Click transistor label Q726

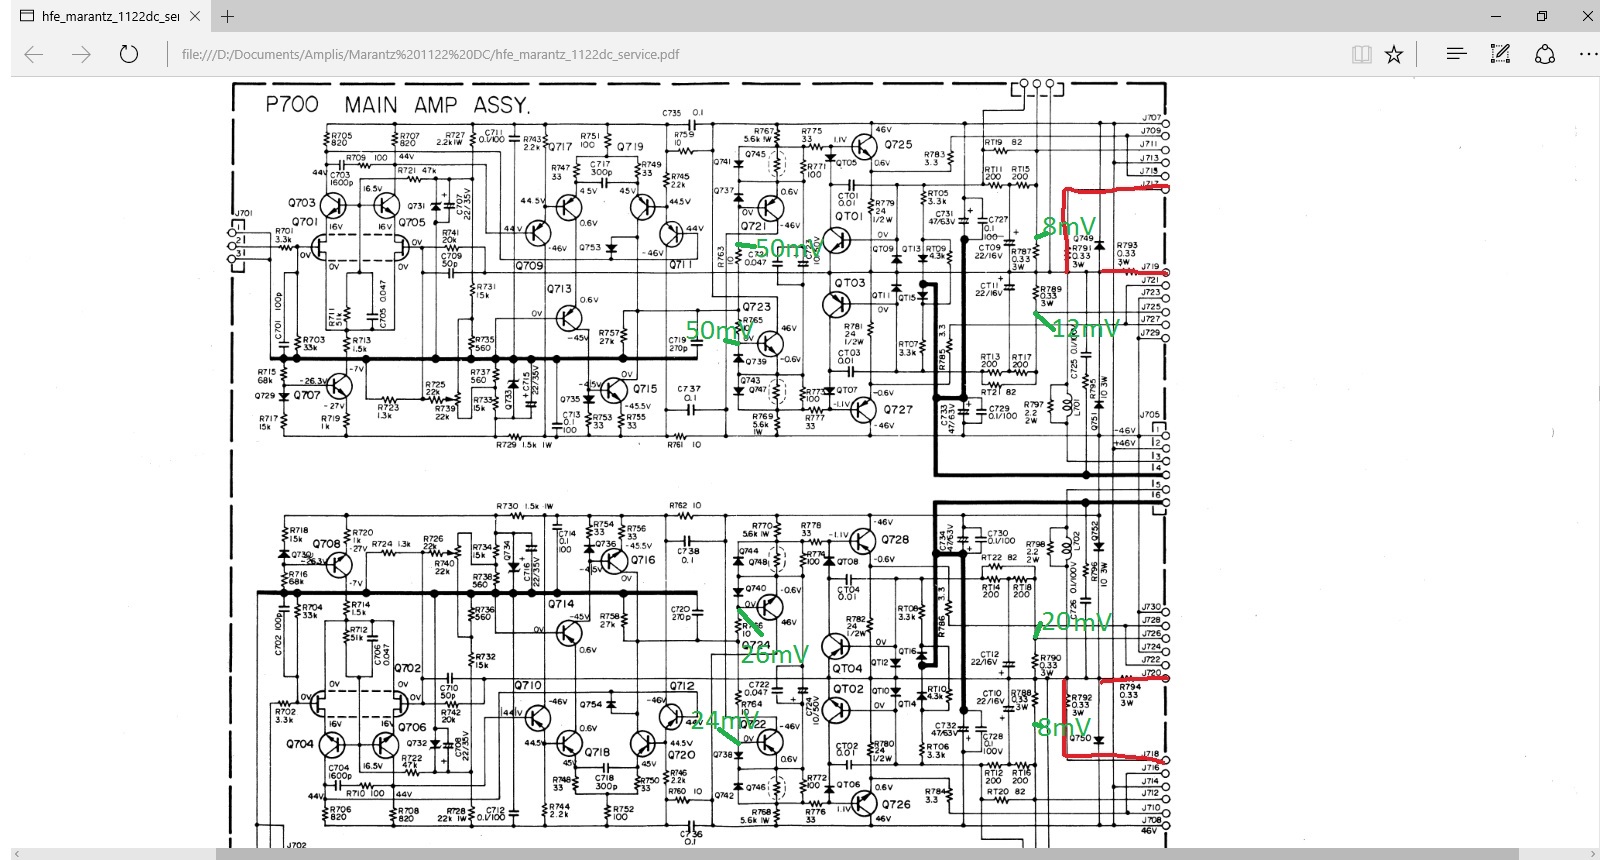(x=896, y=804)
